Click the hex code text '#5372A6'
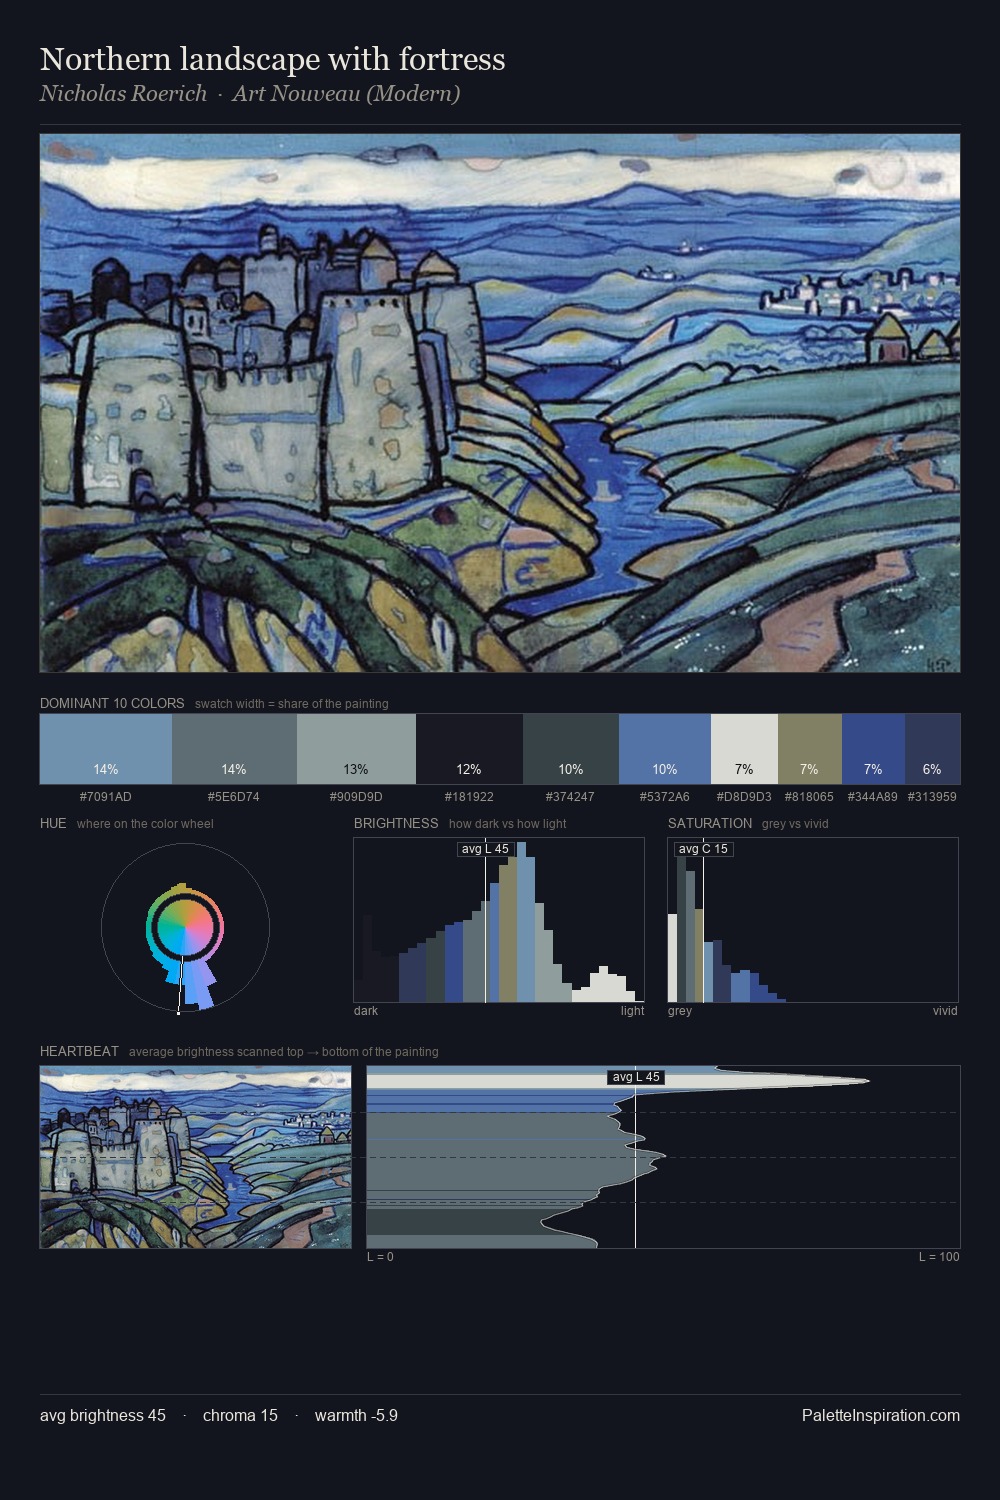 click(x=665, y=797)
